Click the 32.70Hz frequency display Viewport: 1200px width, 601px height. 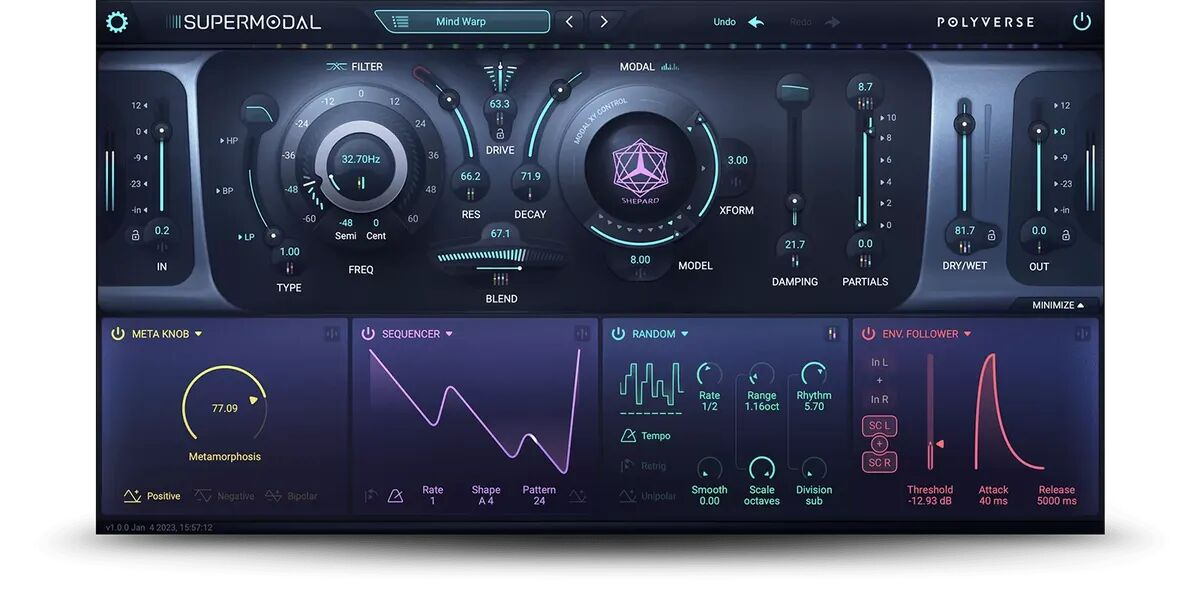coord(360,159)
